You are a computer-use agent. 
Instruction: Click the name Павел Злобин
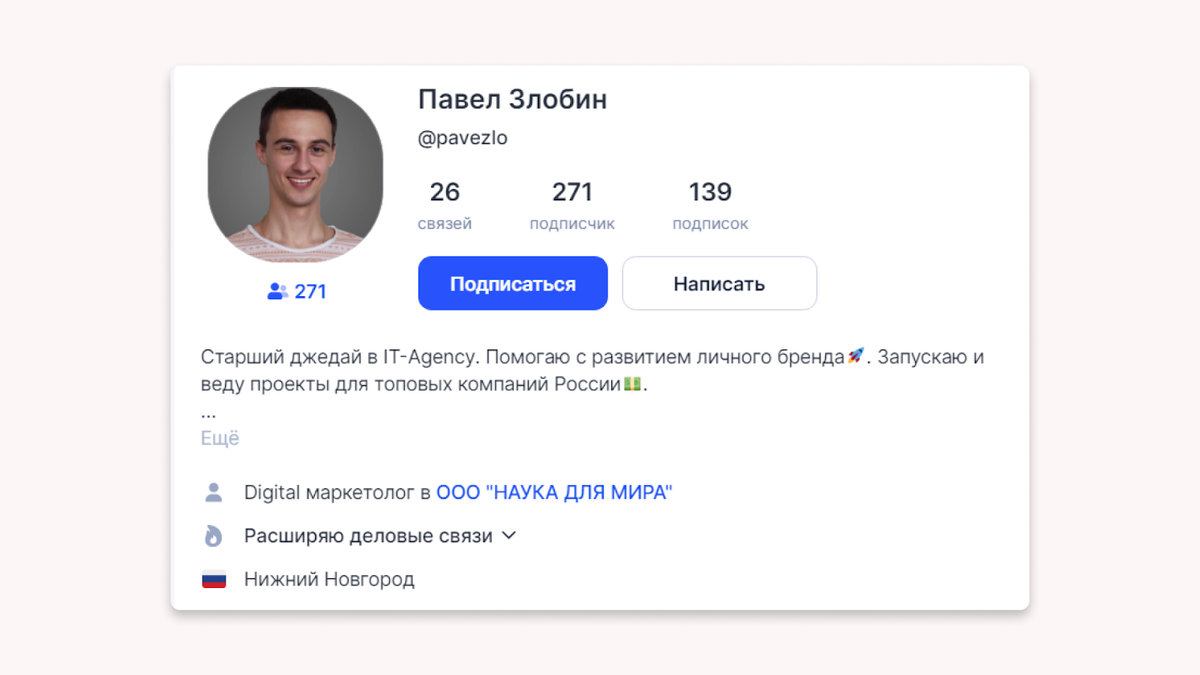[x=512, y=99]
